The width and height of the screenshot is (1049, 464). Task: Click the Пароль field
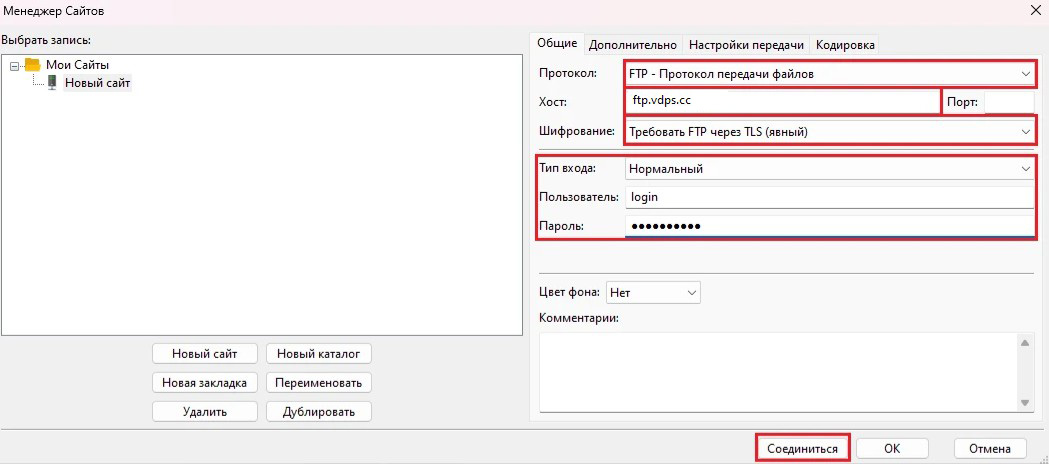click(x=828, y=226)
